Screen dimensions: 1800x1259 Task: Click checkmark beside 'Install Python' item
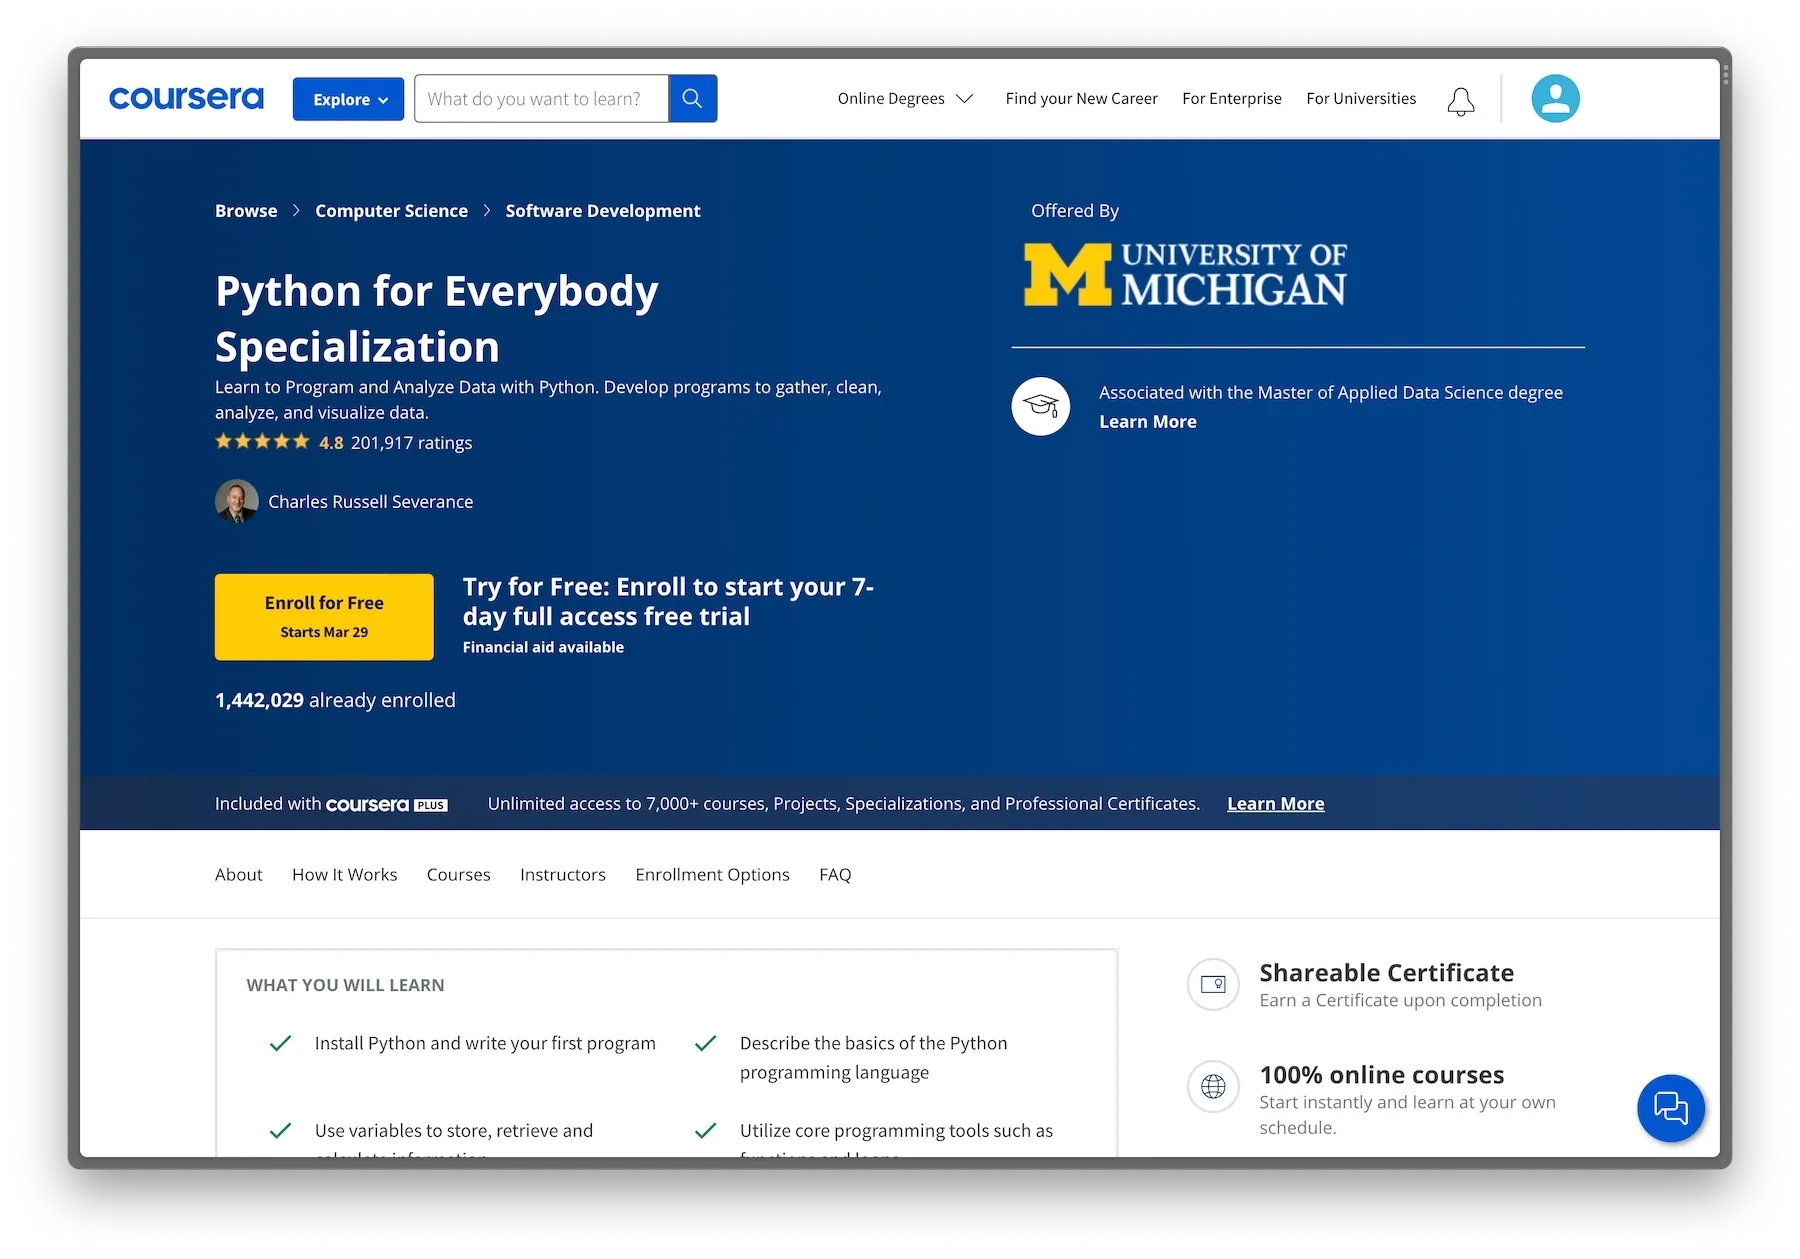pyautogui.click(x=281, y=1043)
